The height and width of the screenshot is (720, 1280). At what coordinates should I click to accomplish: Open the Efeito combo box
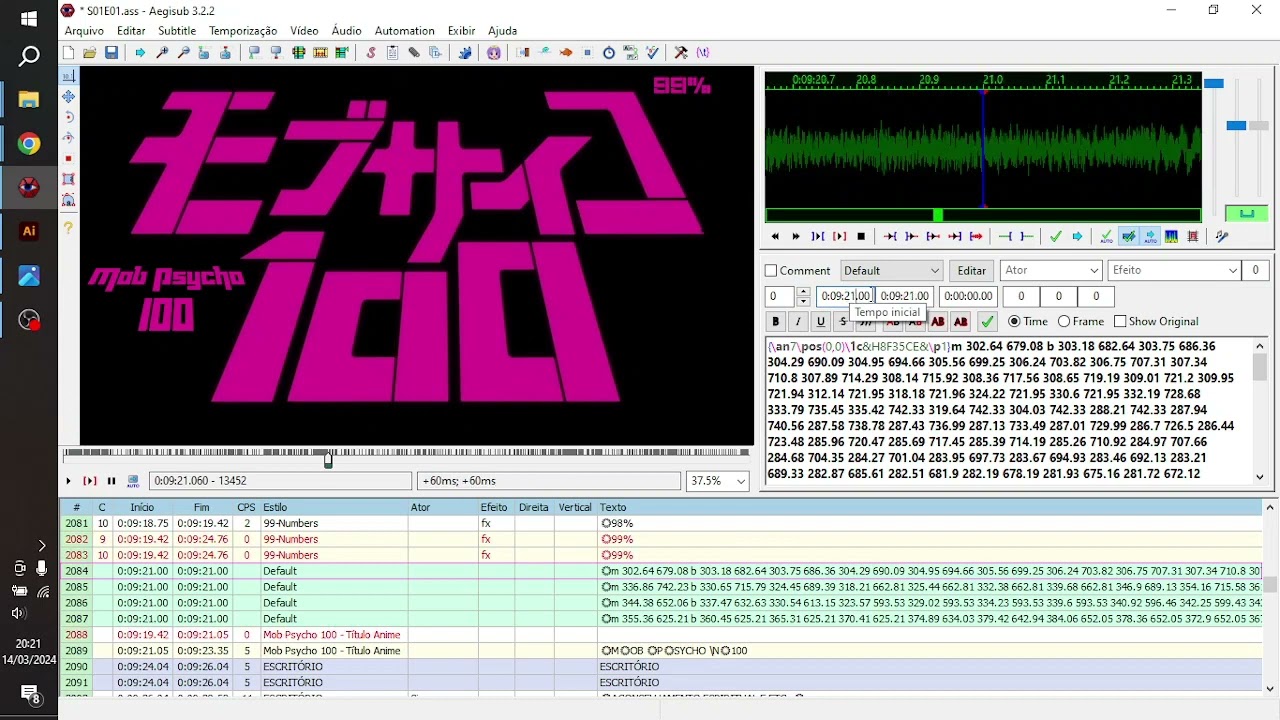[1174, 271]
